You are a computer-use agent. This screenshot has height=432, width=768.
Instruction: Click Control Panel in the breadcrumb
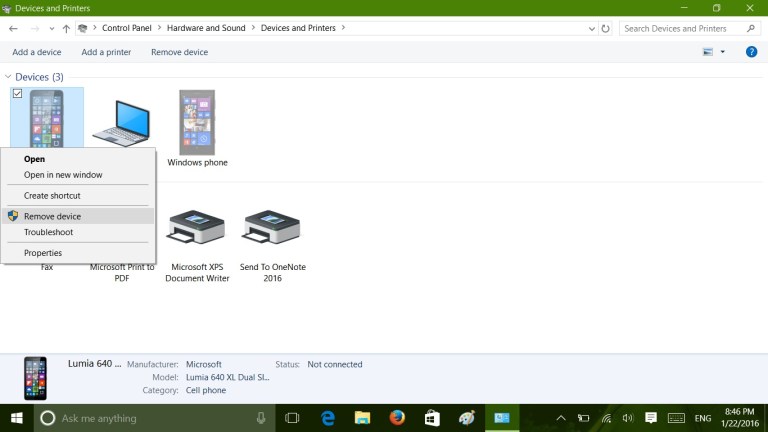[x=126, y=28]
